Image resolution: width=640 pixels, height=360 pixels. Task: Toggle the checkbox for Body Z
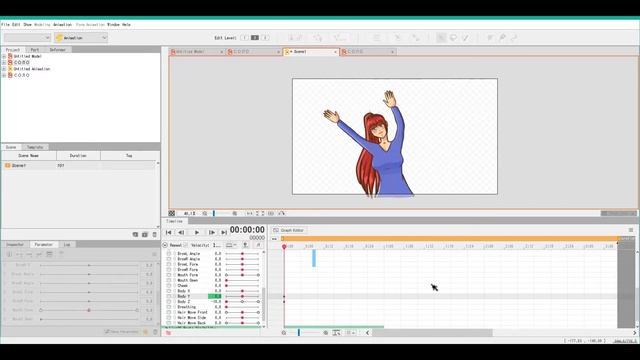(x=169, y=302)
